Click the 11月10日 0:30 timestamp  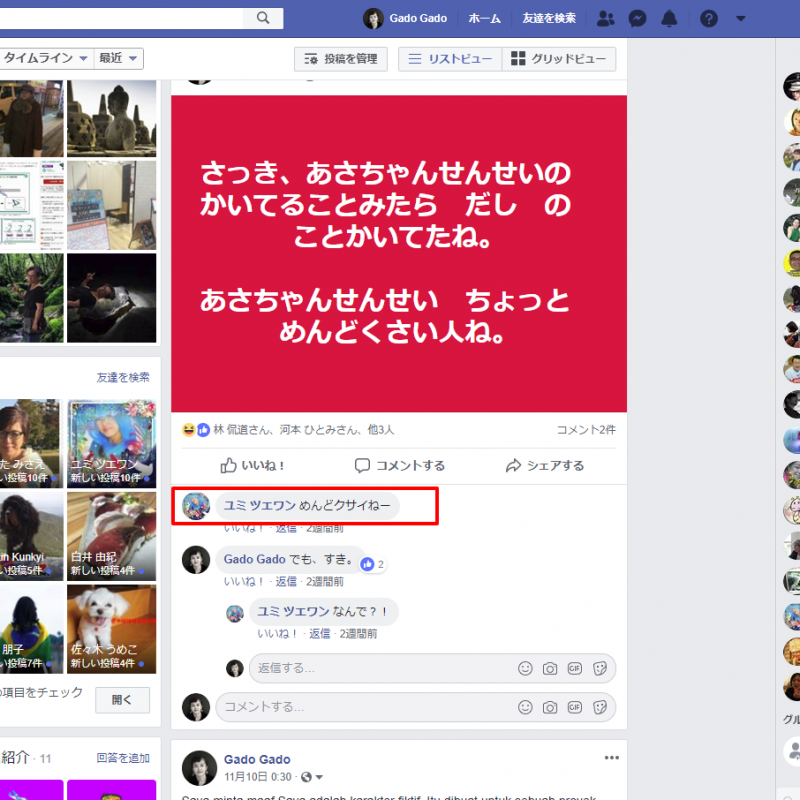(x=258, y=777)
